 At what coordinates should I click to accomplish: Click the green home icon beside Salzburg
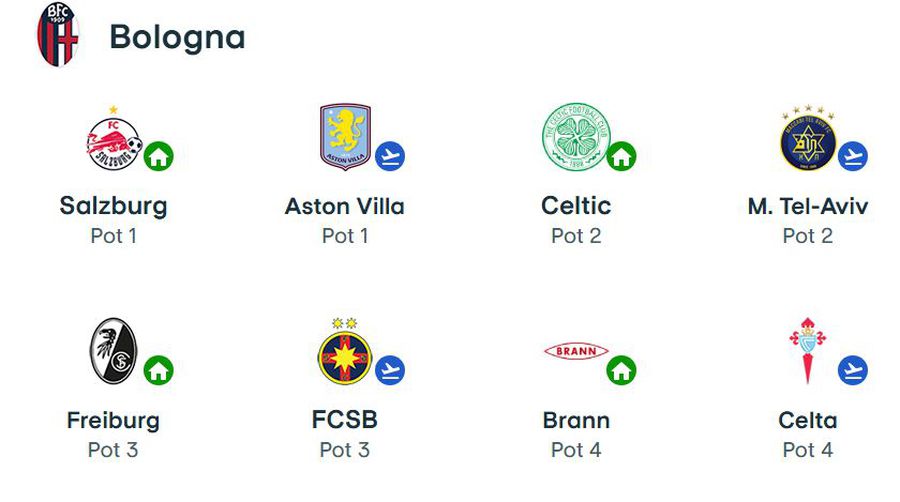click(158, 156)
